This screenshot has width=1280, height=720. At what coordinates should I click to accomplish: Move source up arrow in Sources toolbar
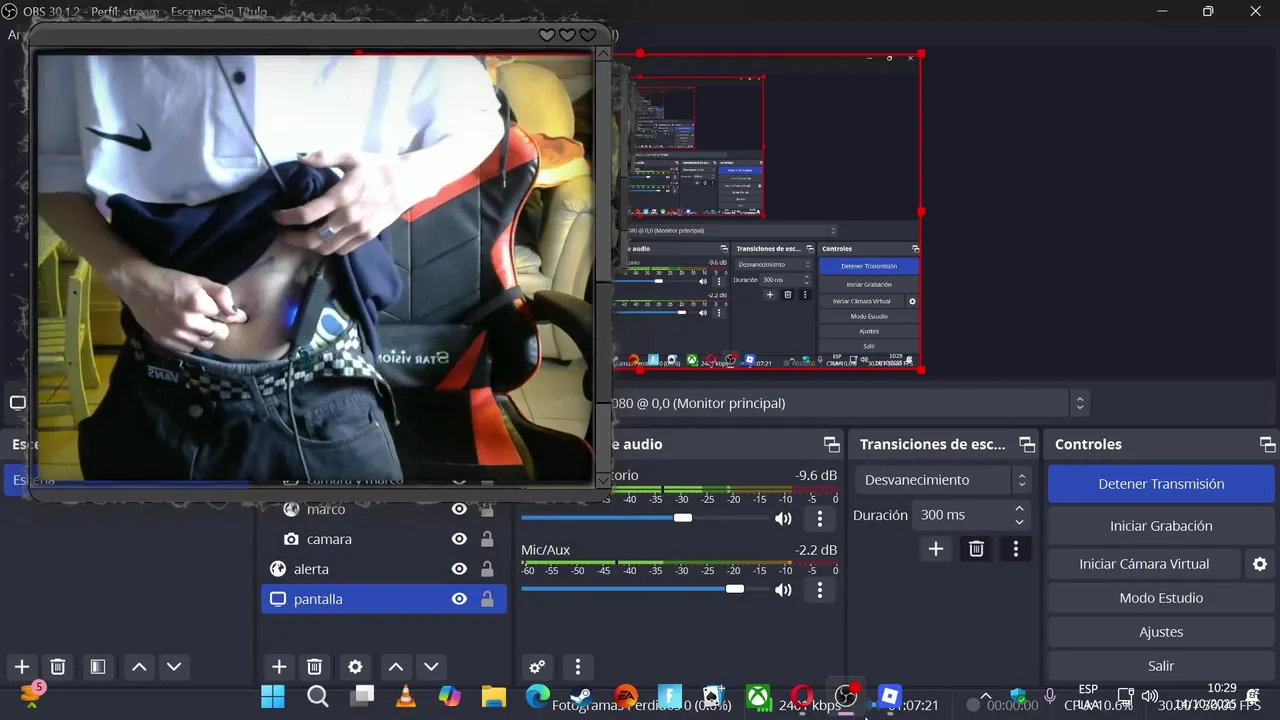tap(396, 667)
